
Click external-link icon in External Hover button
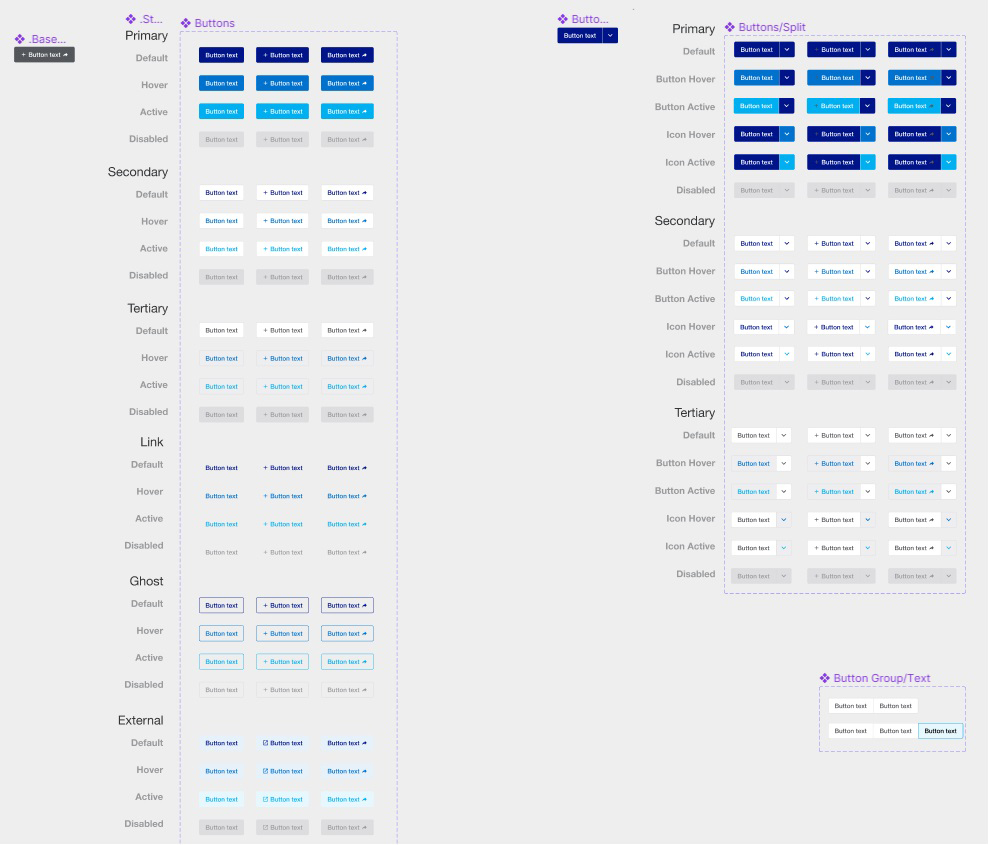pyautogui.click(x=265, y=771)
